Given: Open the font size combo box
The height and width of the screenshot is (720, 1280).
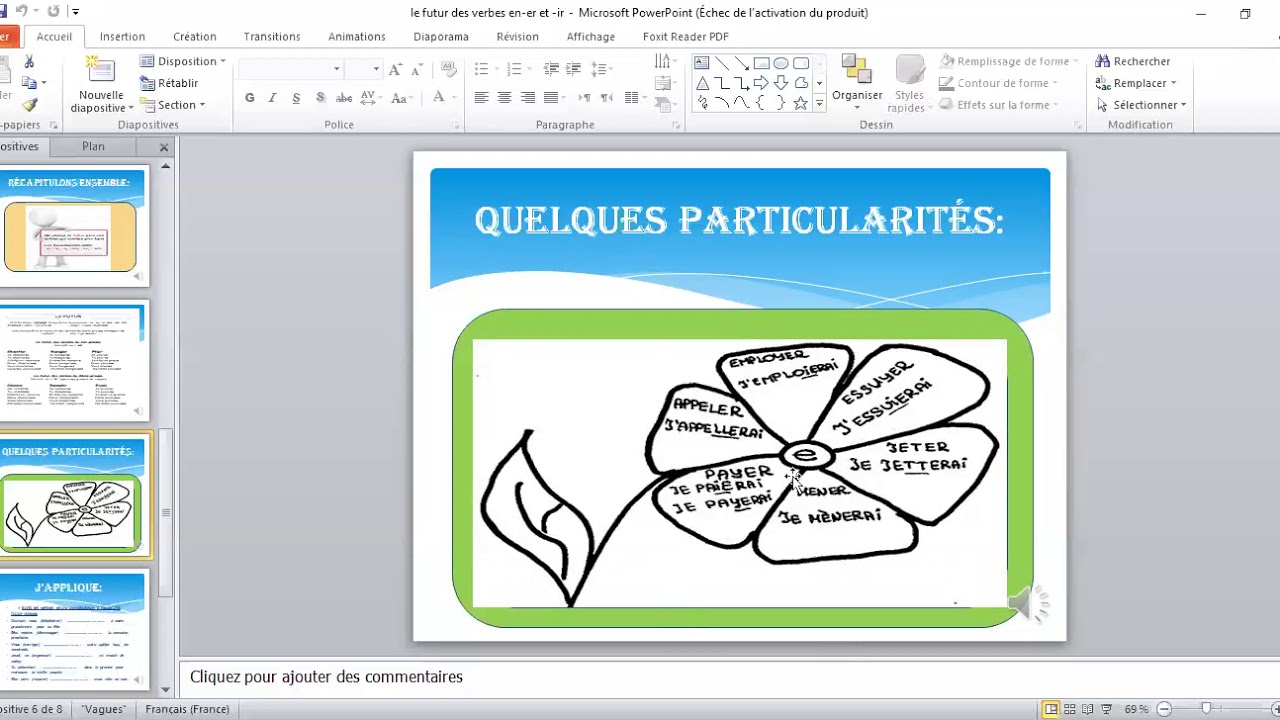Looking at the screenshot, I should point(363,69).
